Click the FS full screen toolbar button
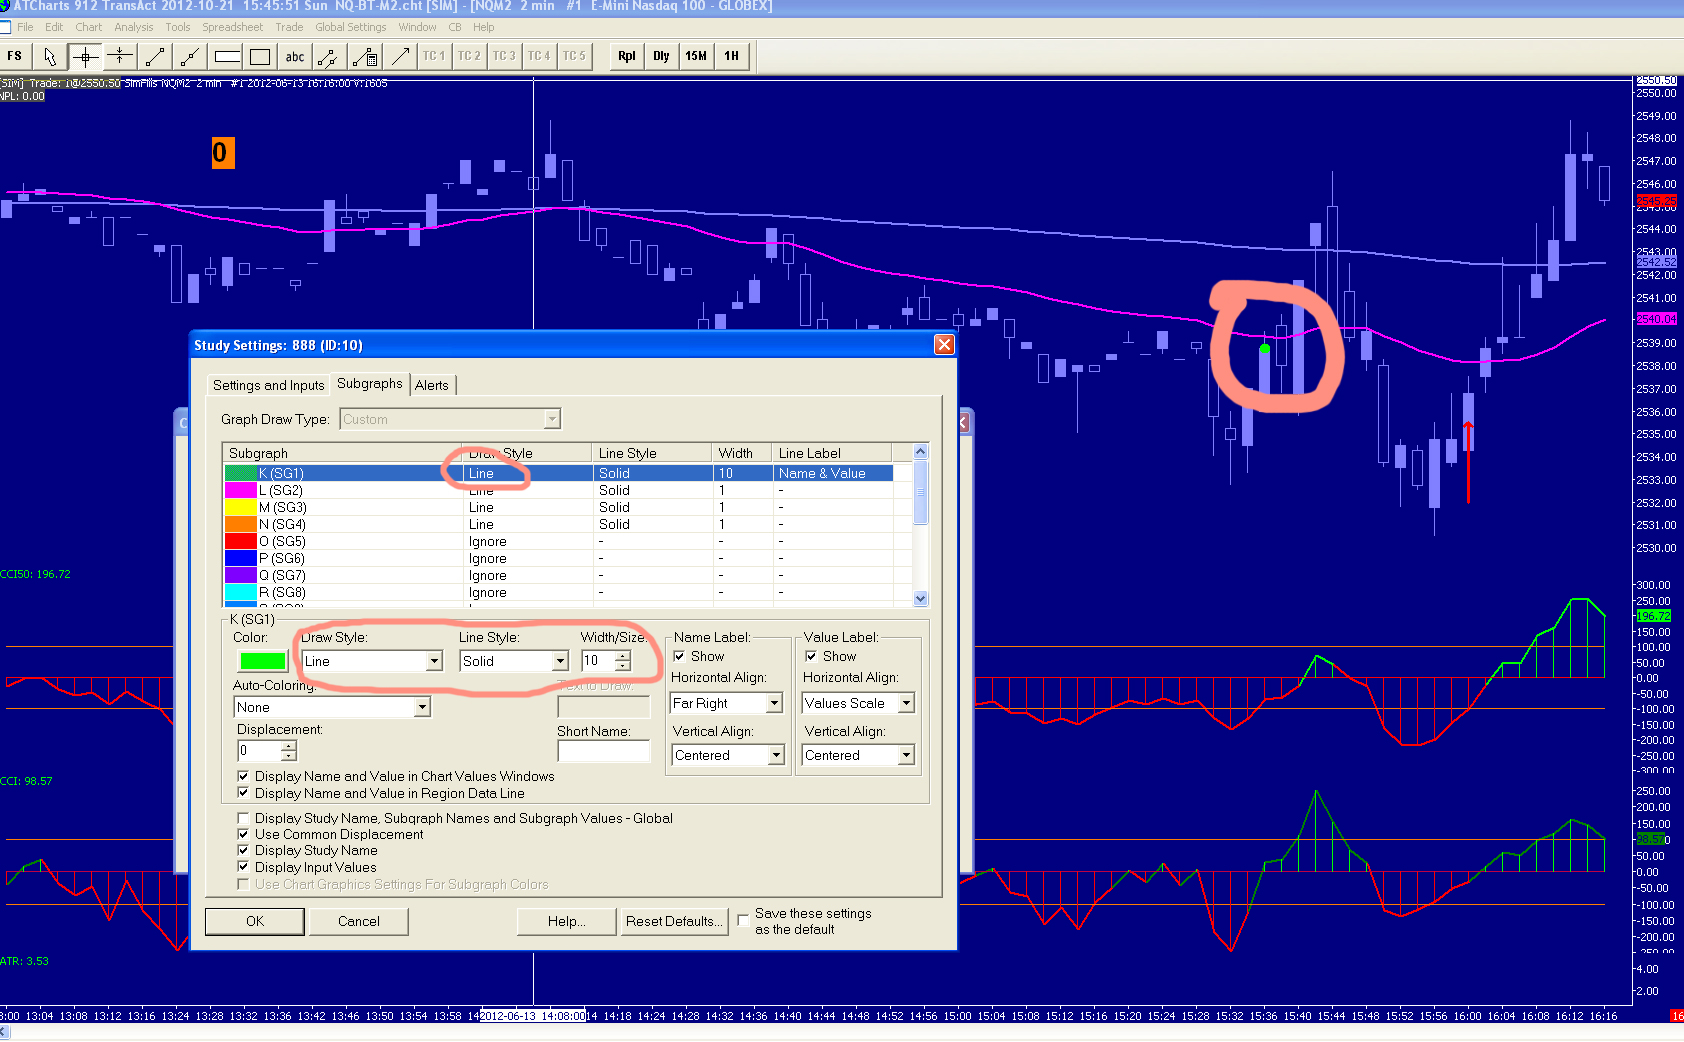The height and width of the screenshot is (1042, 1684). click(15, 56)
